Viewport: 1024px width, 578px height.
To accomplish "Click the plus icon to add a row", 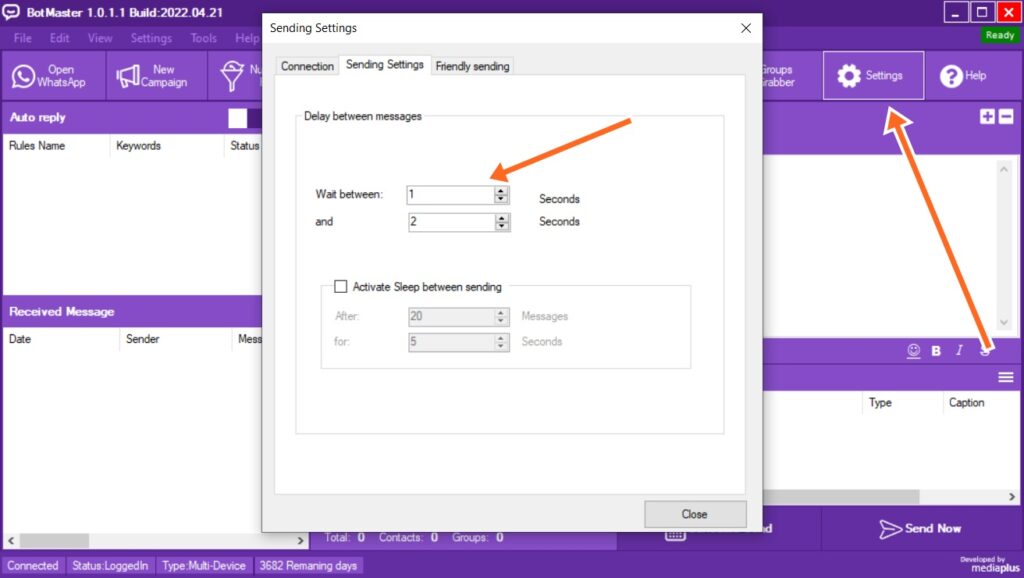I will tap(987, 117).
